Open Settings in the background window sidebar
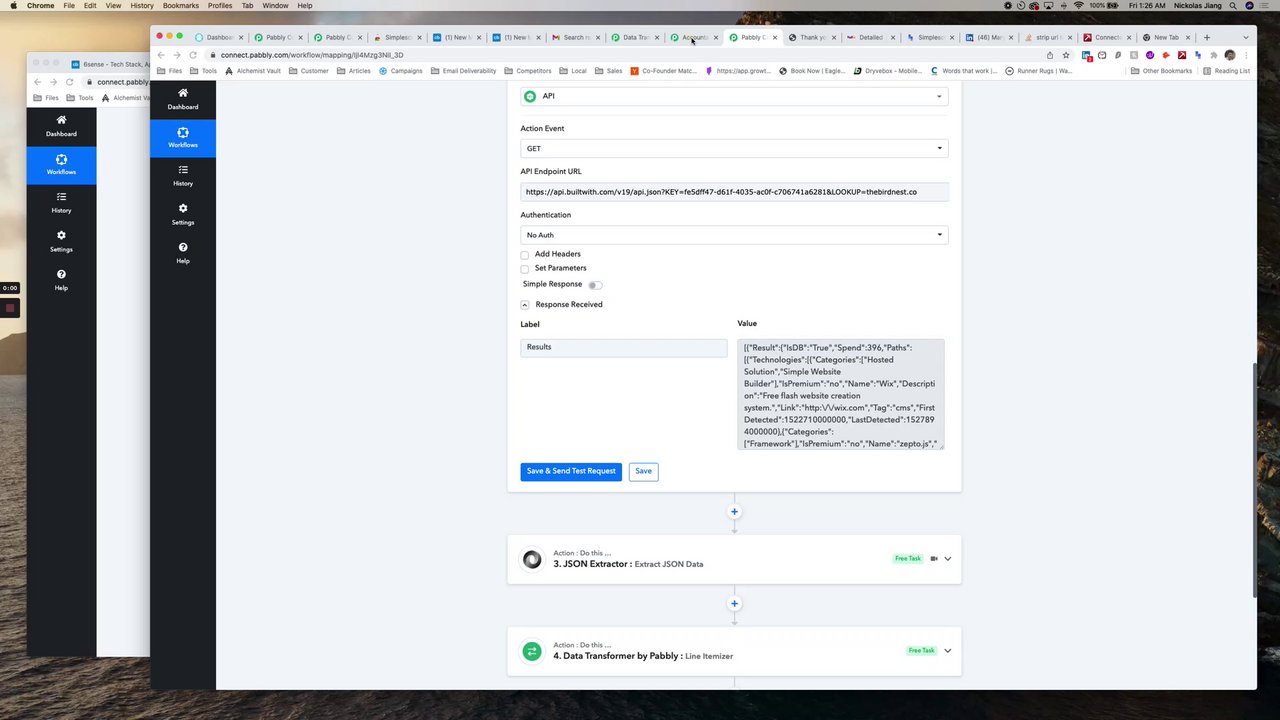1280x720 pixels. click(x=61, y=241)
